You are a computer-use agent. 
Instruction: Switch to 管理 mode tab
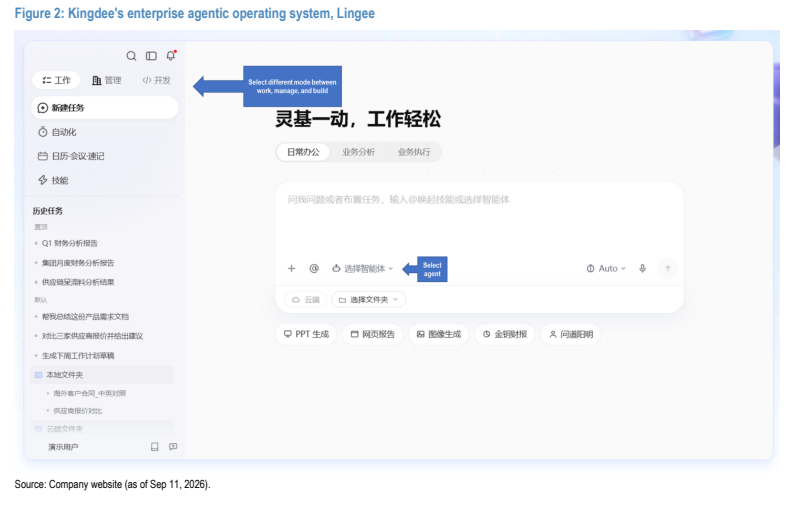[106, 80]
